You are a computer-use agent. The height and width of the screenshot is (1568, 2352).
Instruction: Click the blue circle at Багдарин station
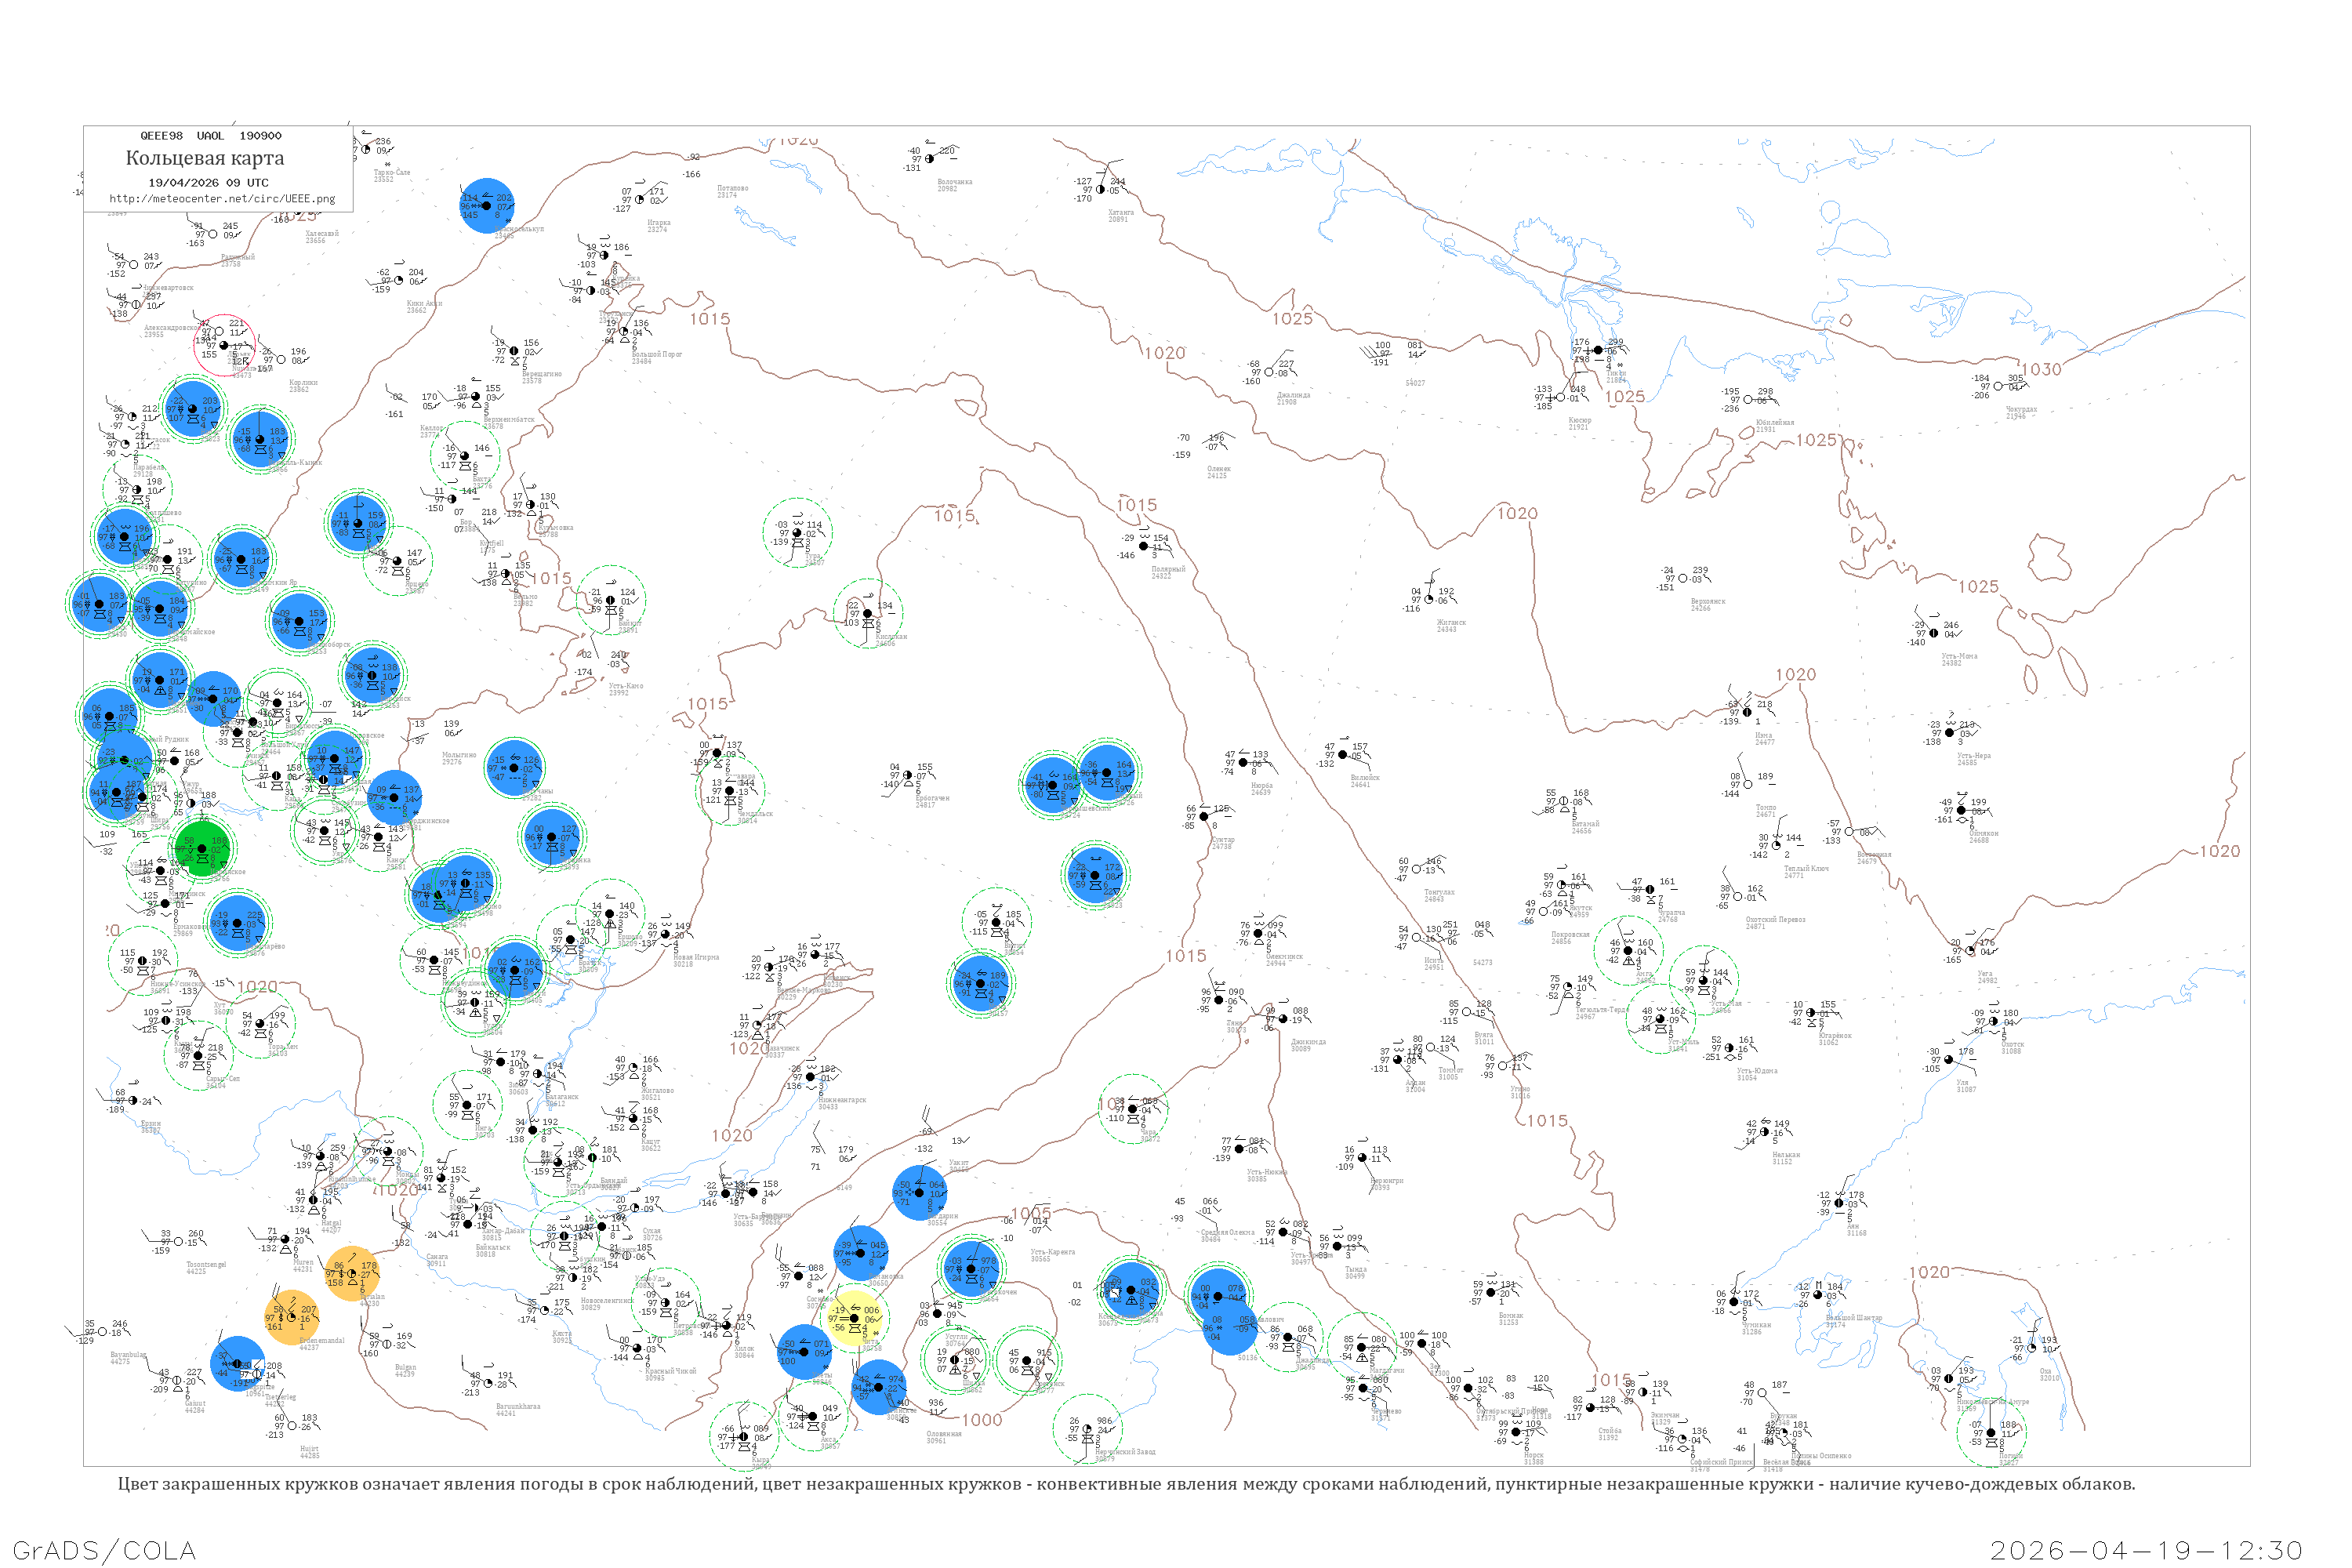919,1192
